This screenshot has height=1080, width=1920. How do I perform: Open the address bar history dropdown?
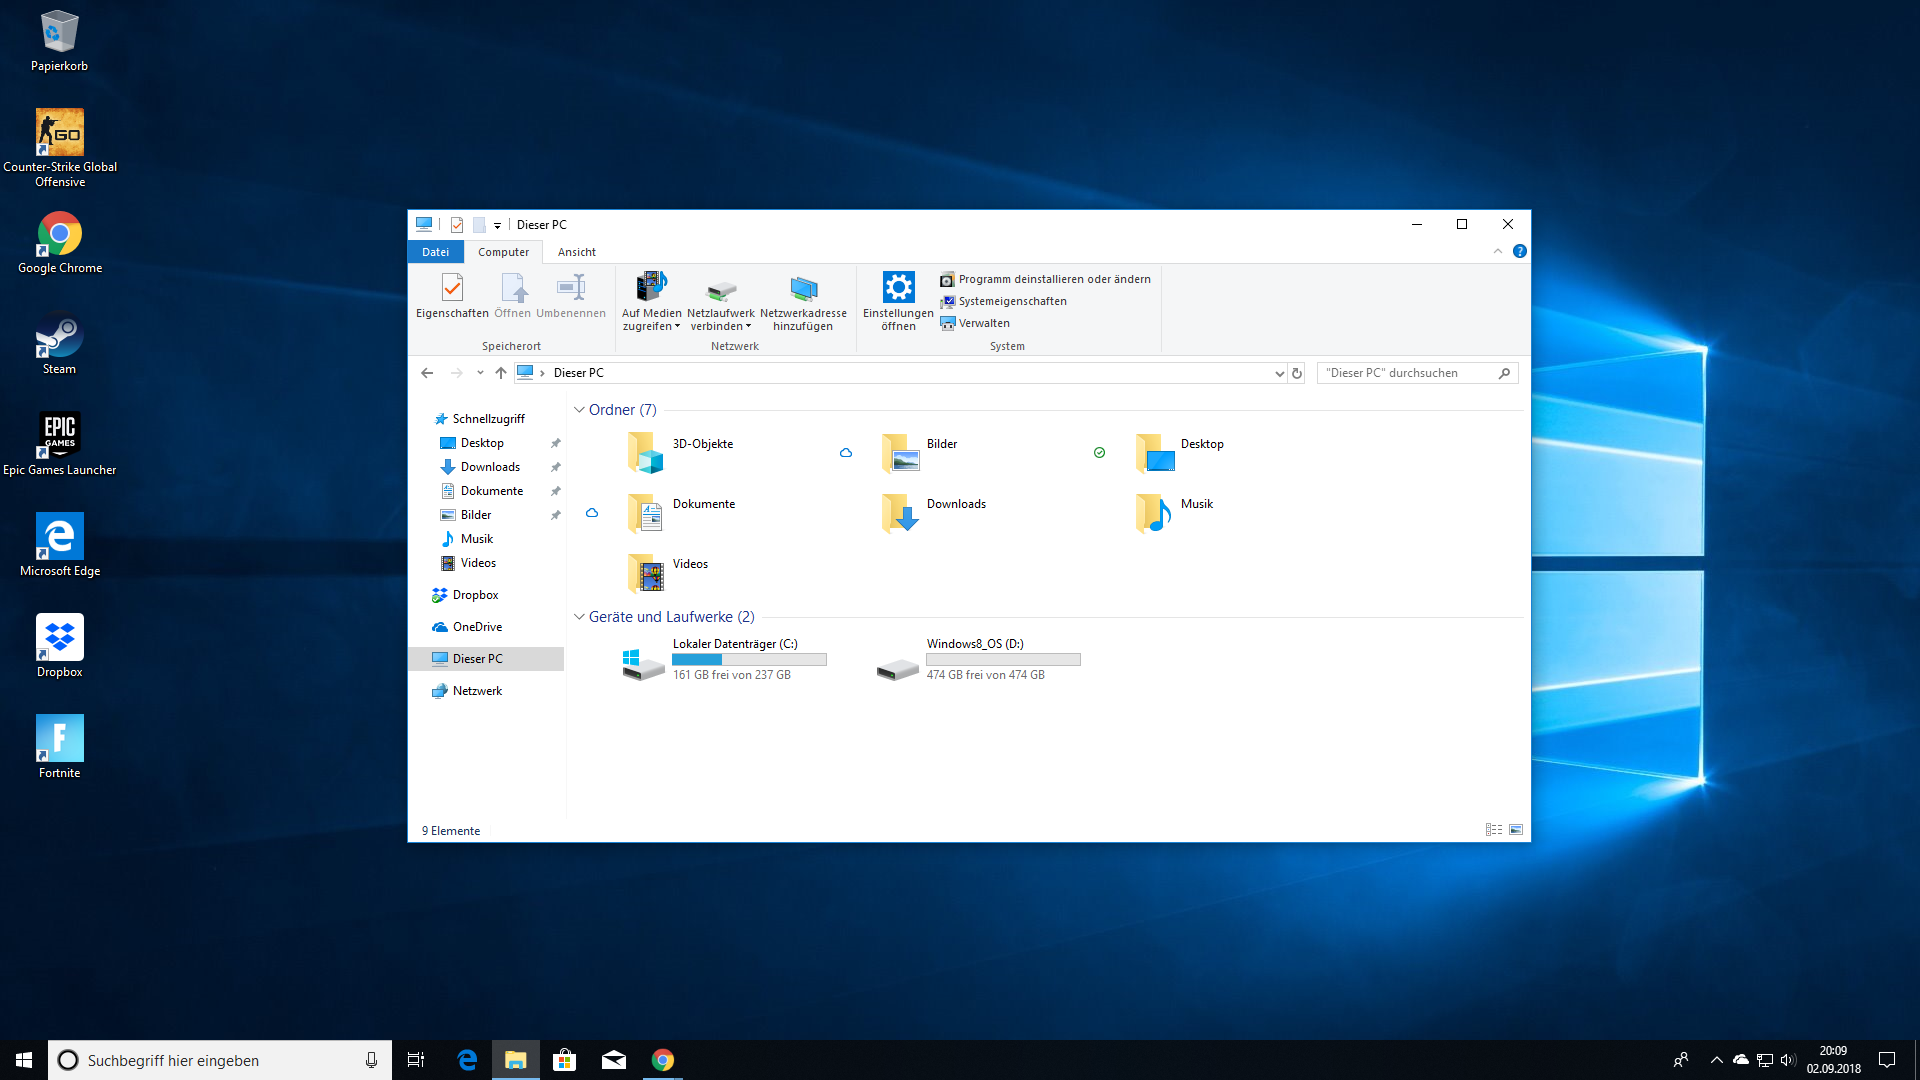click(x=1279, y=373)
